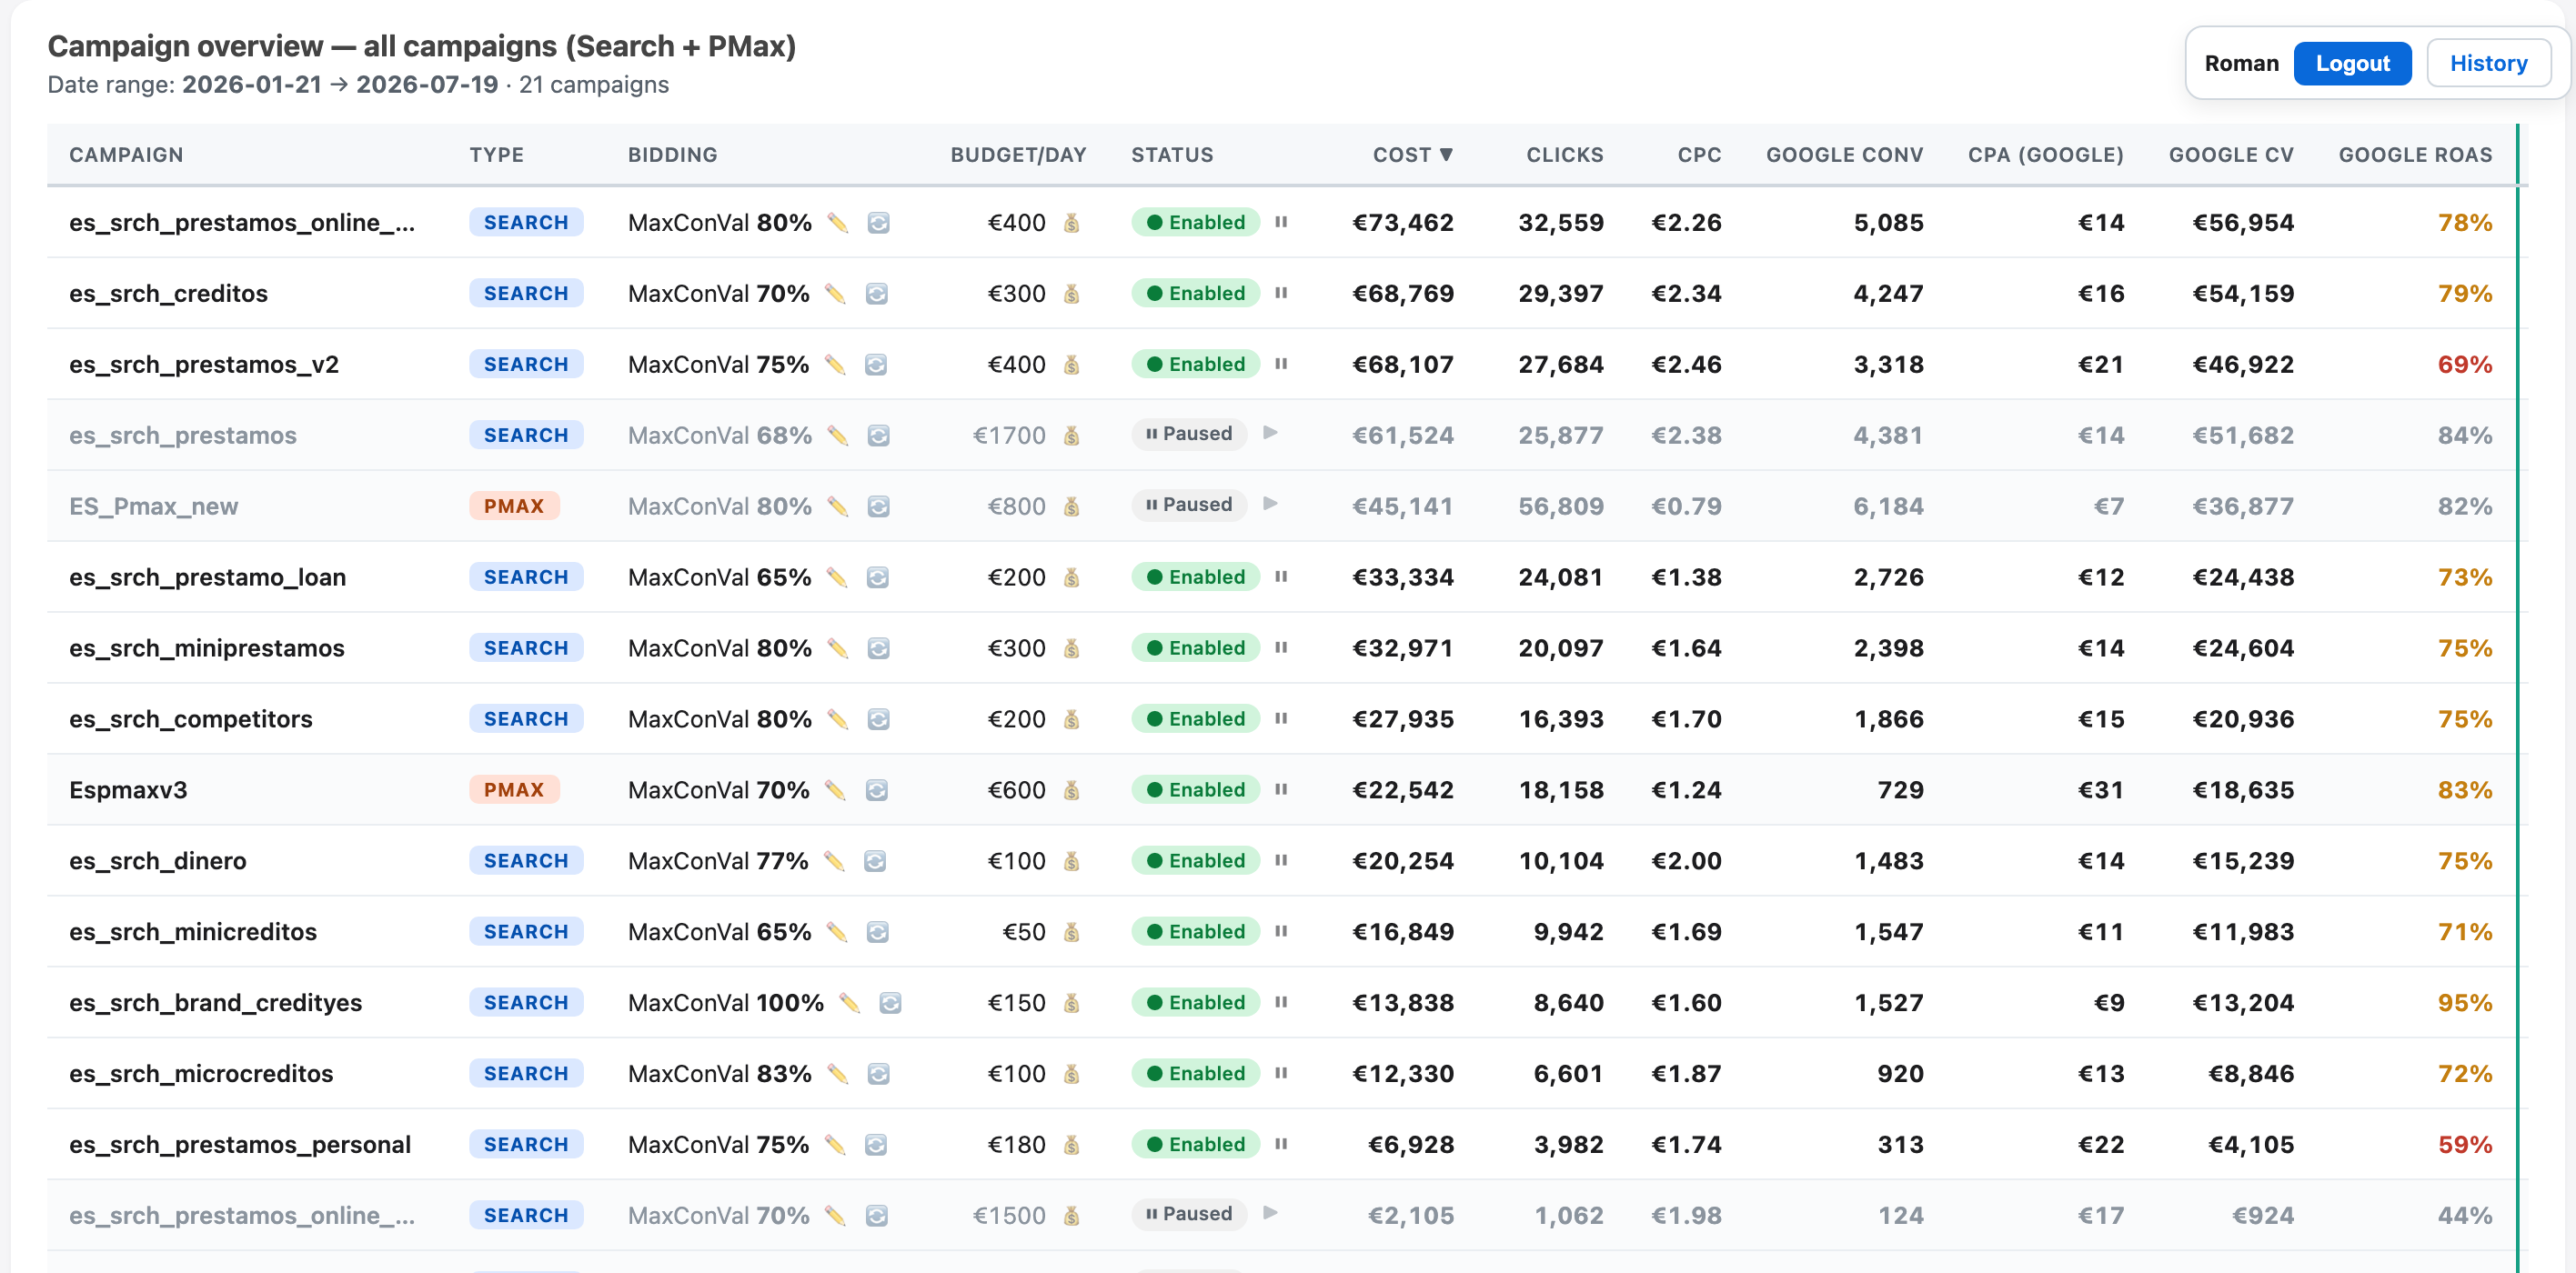Edit bidding pencil icon for es_srch_creditos
This screenshot has width=2576, height=1273.
point(835,294)
